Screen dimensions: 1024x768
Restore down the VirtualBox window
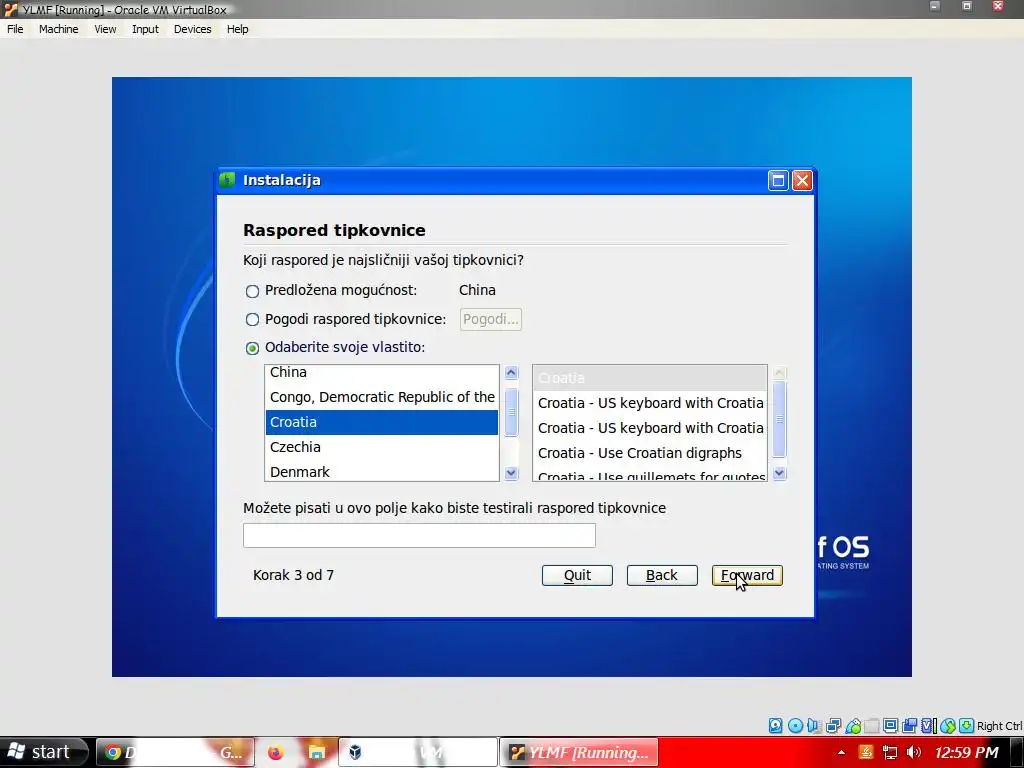(967, 7)
